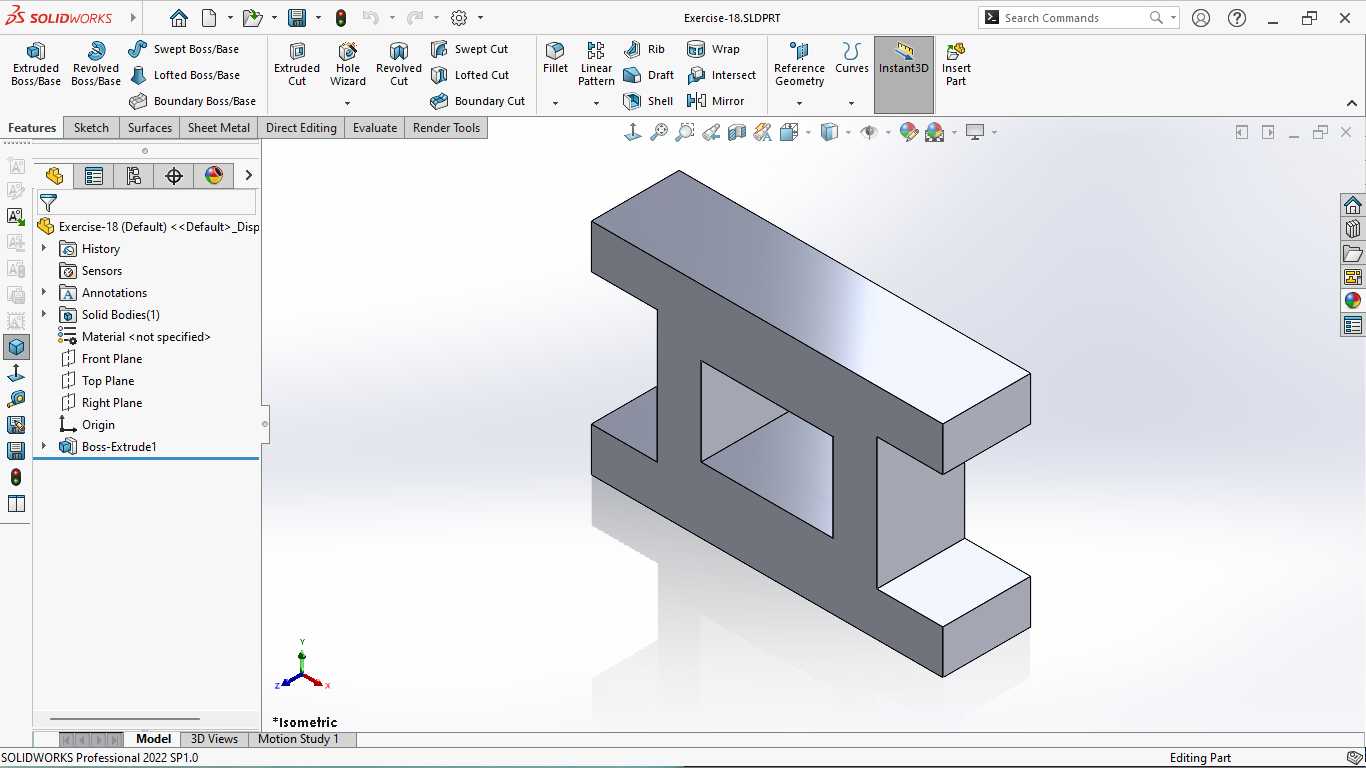This screenshot has width=1366, height=768.
Task: Activate the Revolved Cut tool
Action: pos(399,64)
